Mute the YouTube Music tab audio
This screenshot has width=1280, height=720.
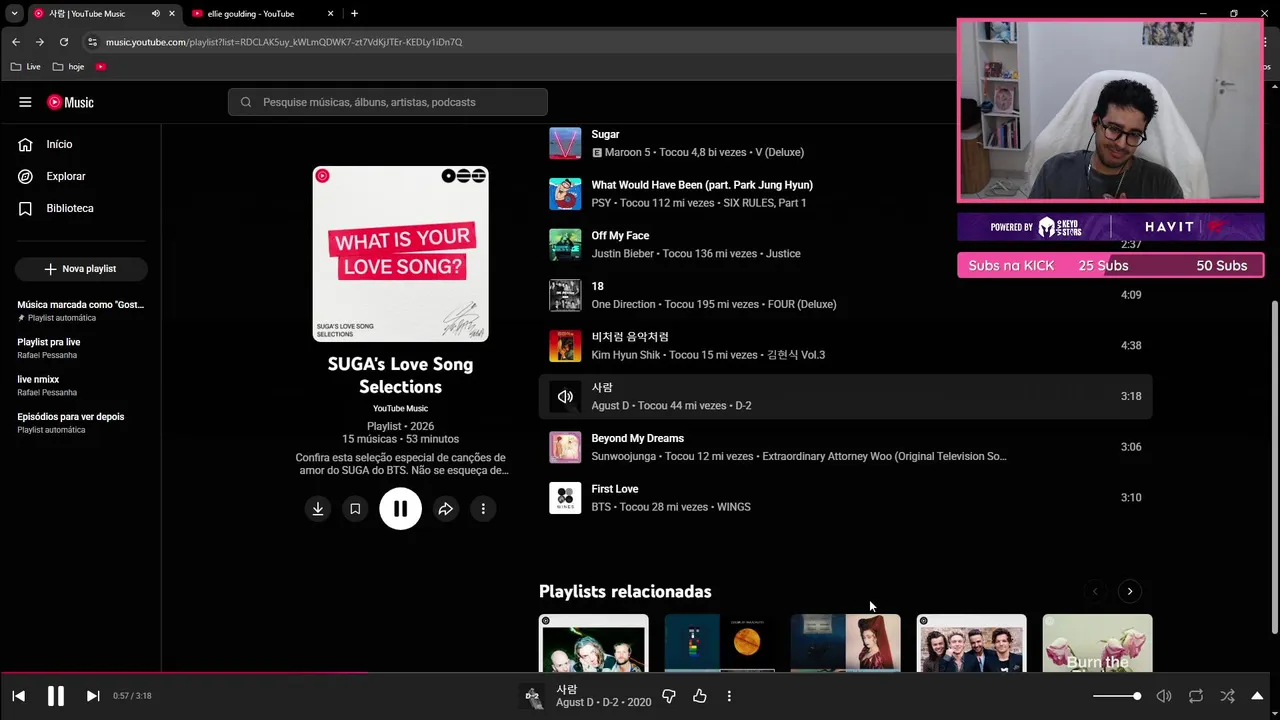(x=156, y=14)
